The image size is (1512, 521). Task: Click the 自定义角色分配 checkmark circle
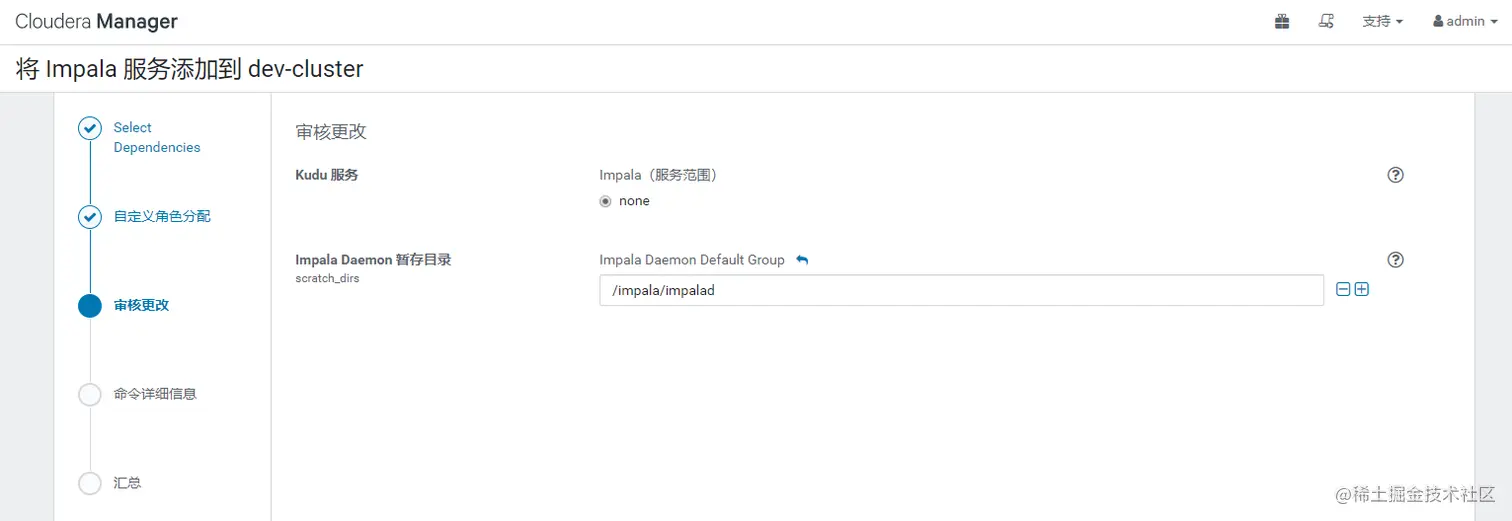tap(90, 217)
